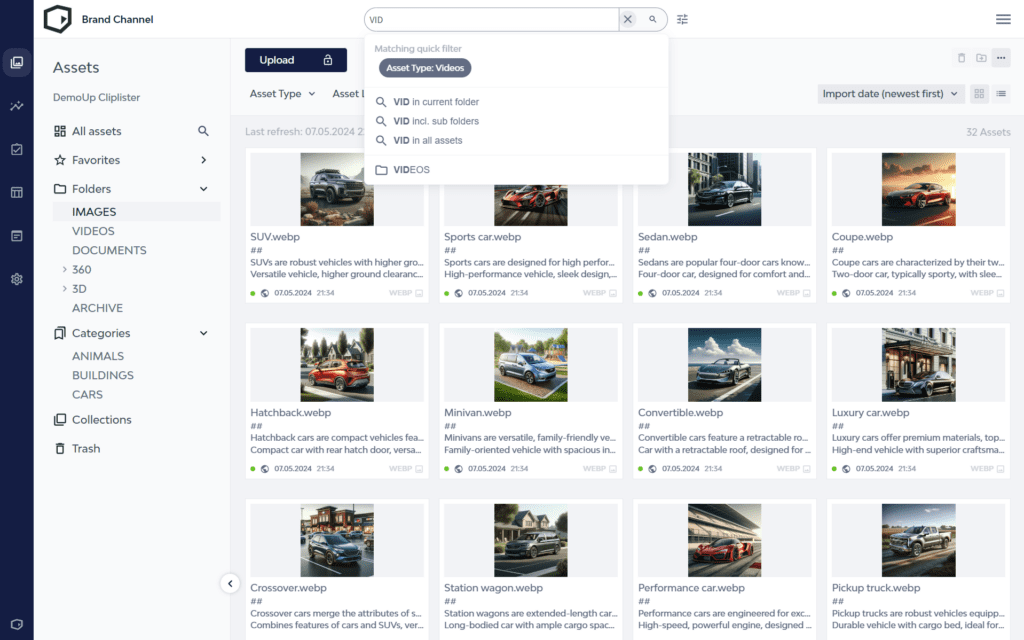This screenshot has width=1024, height=640.
Task: Open the Calendar icon in left sidebar
Action: pos(16,190)
